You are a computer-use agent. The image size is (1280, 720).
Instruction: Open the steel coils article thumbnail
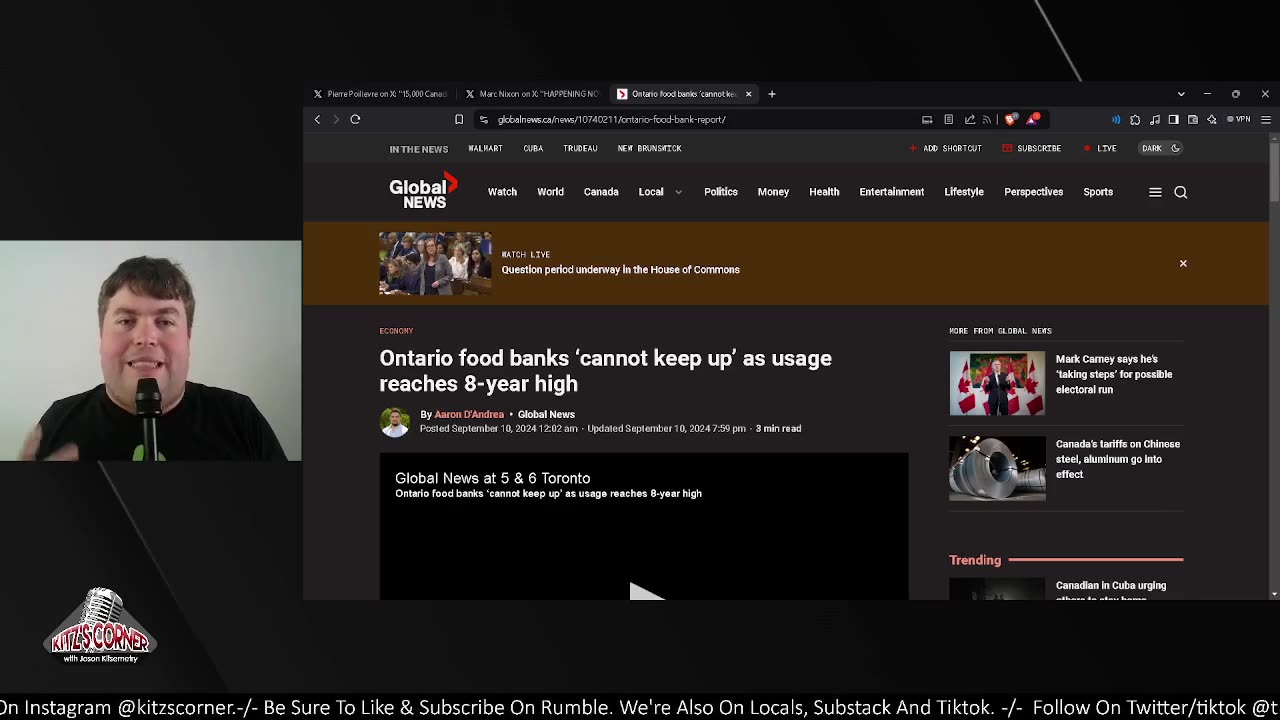click(x=997, y=468)
